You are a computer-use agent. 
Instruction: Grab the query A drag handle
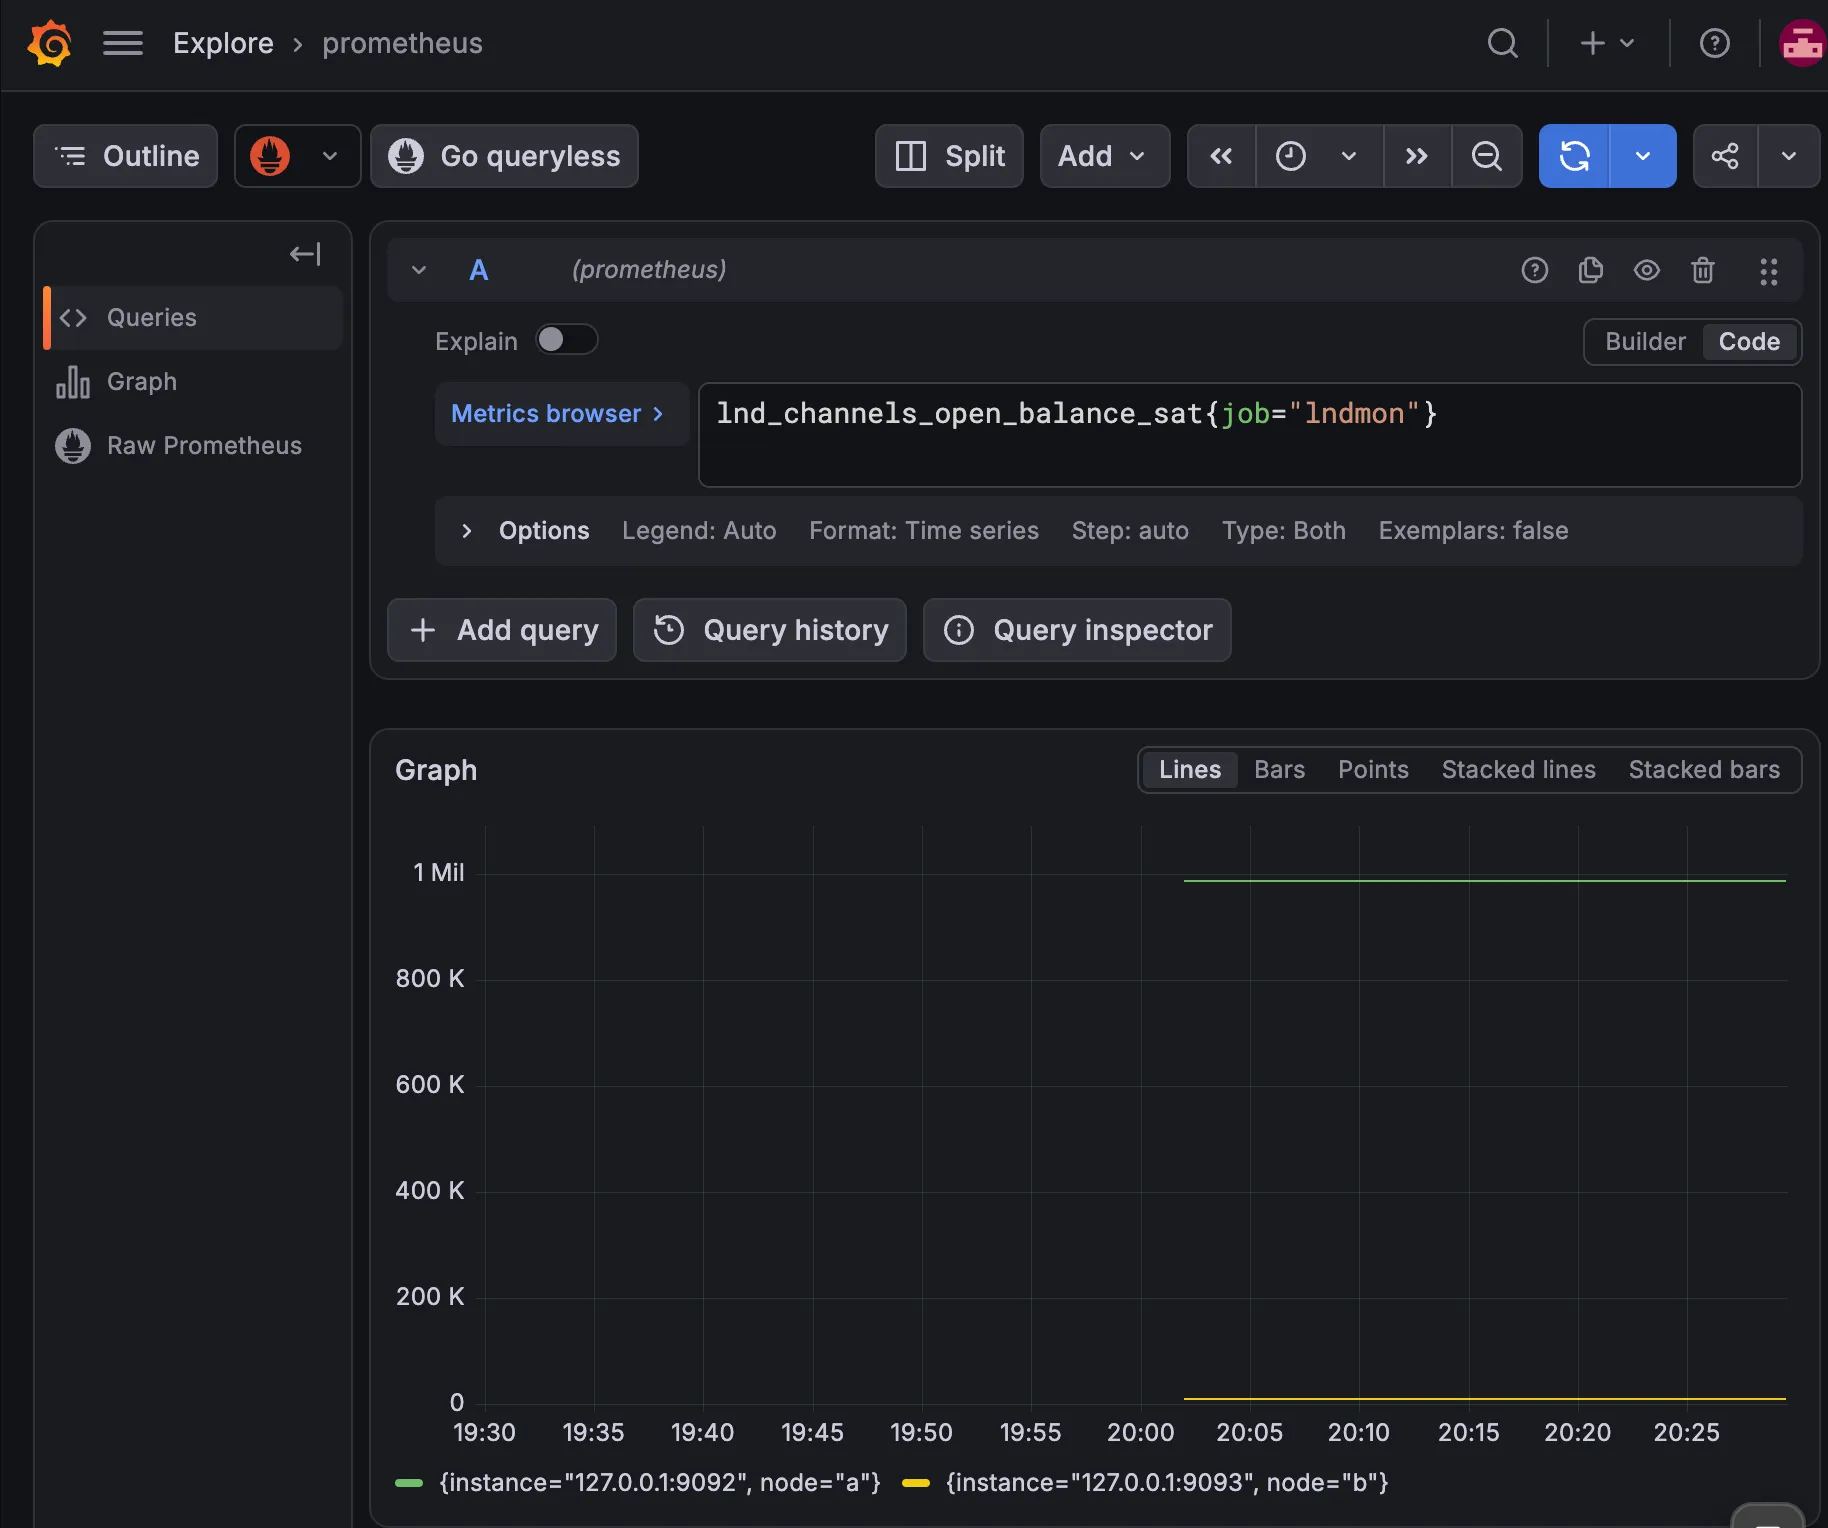(x=1768, y=271)
